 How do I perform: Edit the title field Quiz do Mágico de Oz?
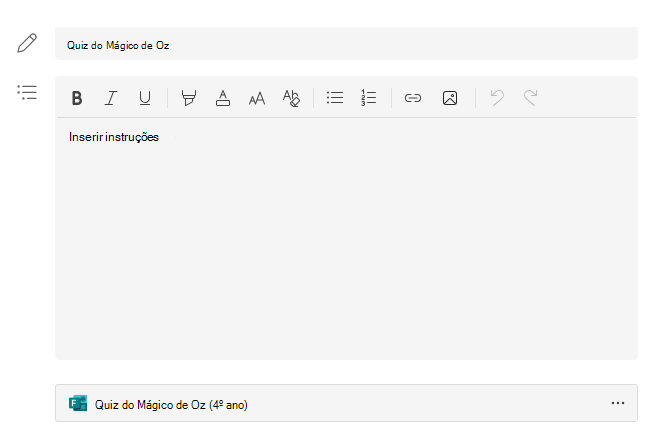[x=346, y=43]
